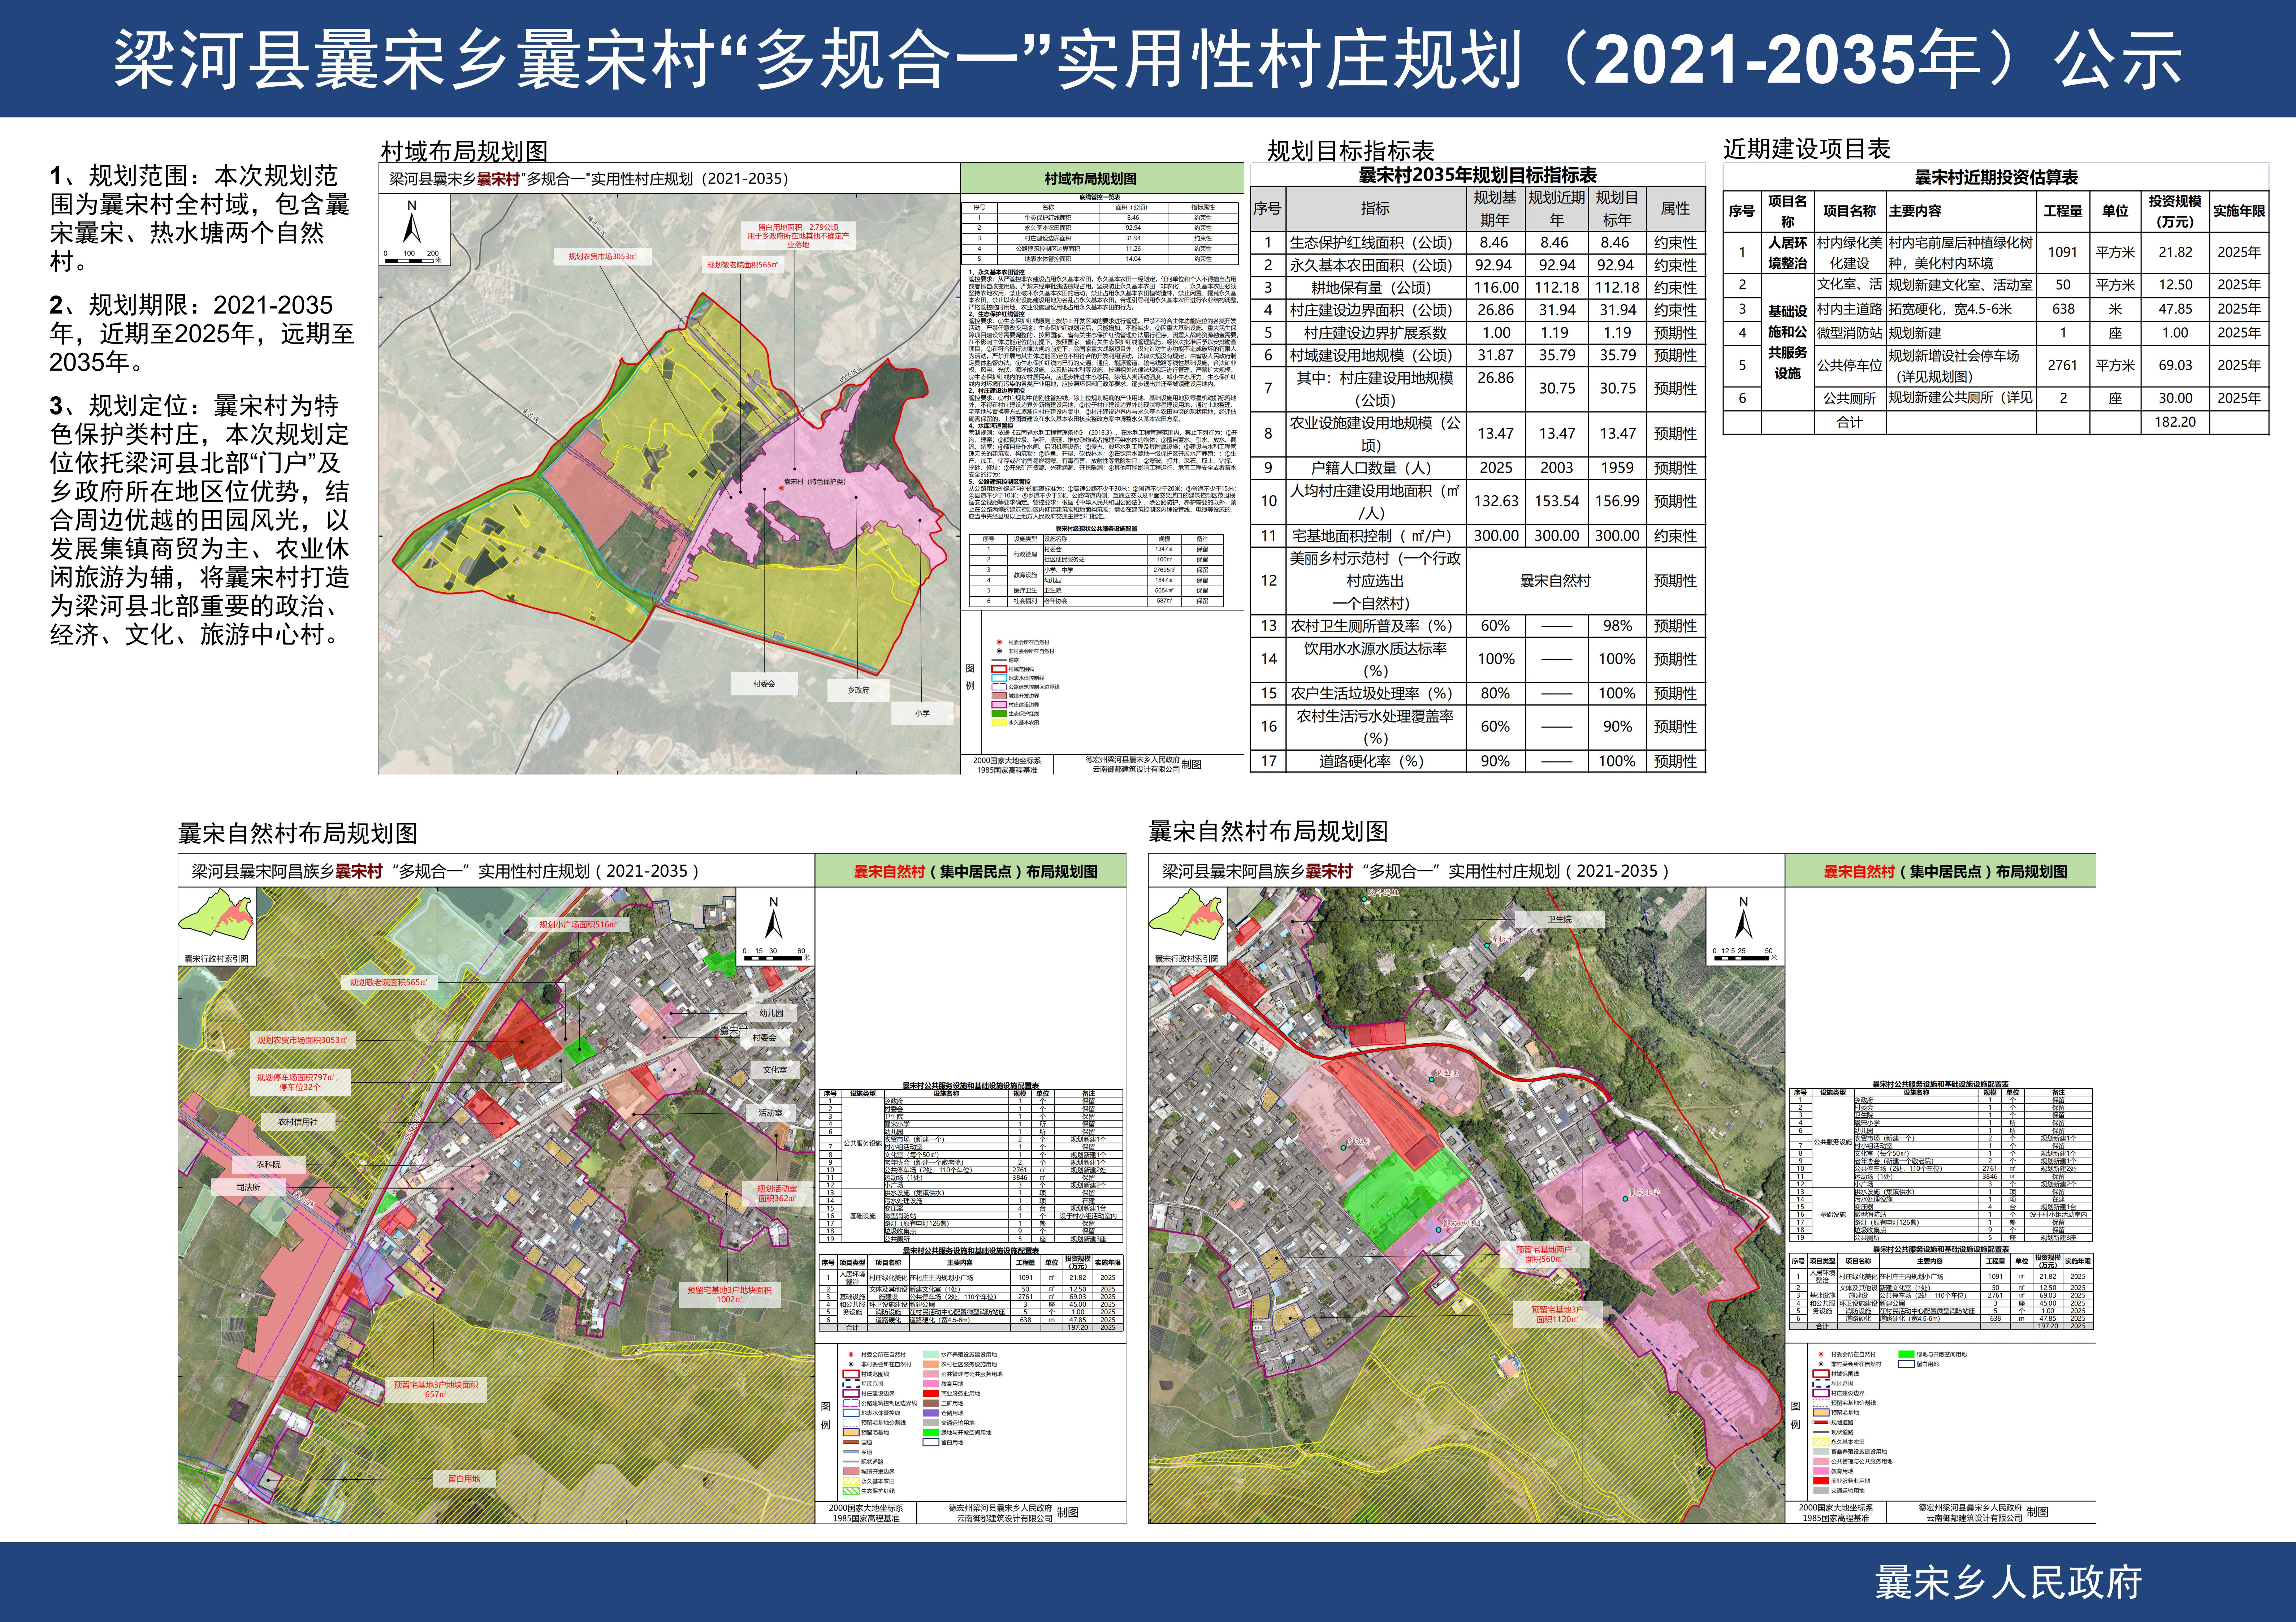Screen dimensions: 2296x1622
Task: Click the 司法所 callout label
Action: [x=248, y=1187]
